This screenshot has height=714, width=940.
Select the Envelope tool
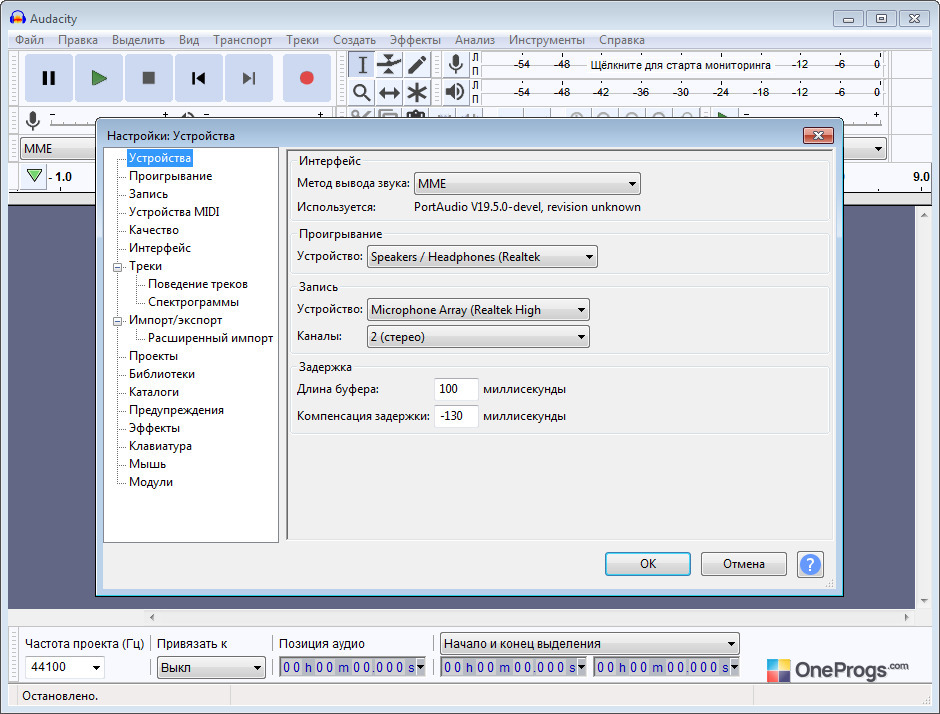(389, 64)
